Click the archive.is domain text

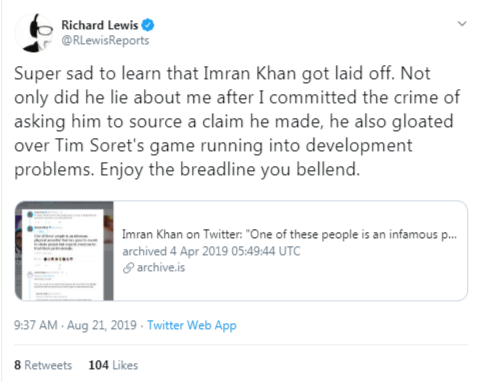[161, 267]
